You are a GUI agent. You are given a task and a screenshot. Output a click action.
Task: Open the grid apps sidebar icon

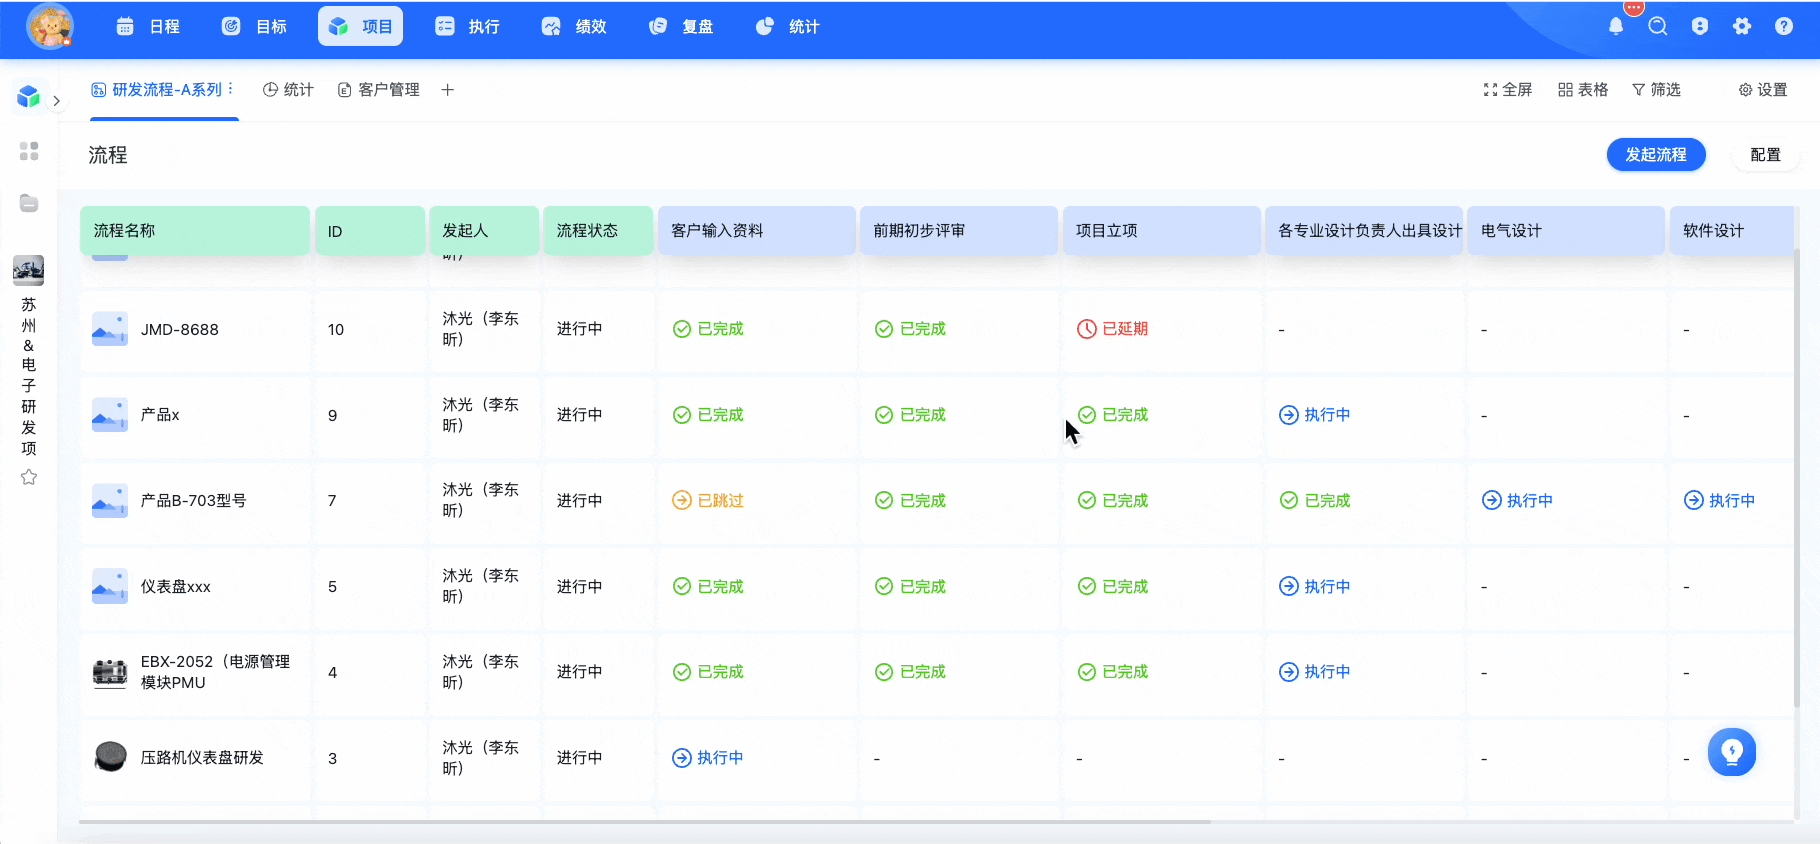(29, 151)
